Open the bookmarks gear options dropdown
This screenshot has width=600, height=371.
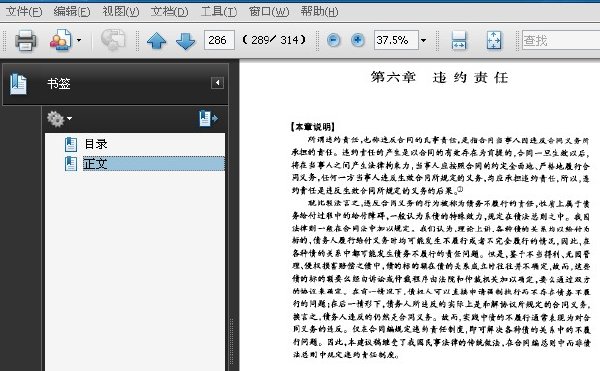[59, 119]
